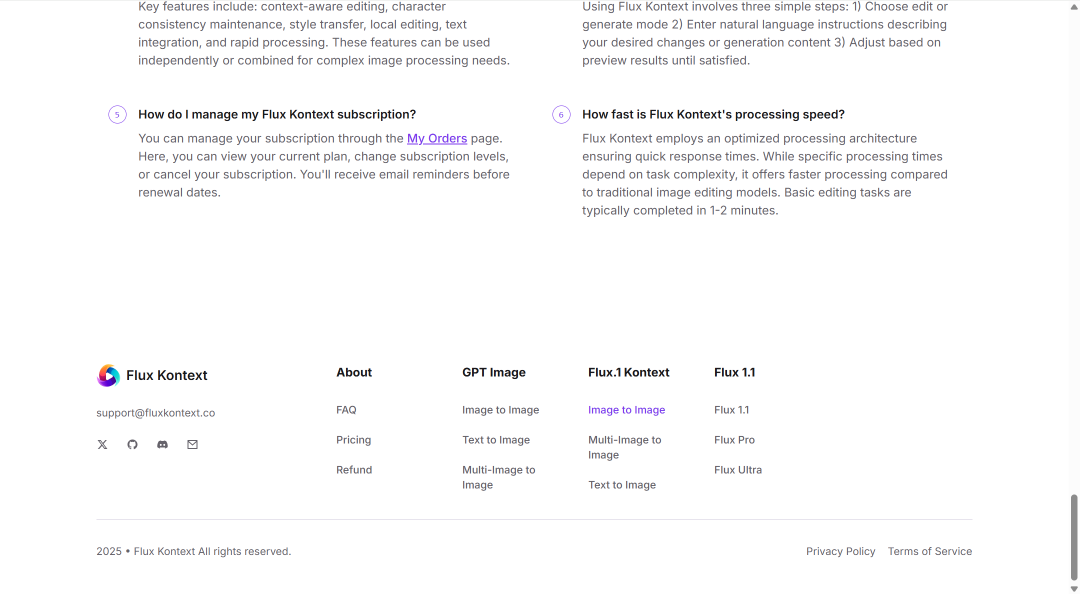Open Flux.1 Kontext's Text to Image link
The height and width of the screenshot is (594, 1080).
pos(622,485)
